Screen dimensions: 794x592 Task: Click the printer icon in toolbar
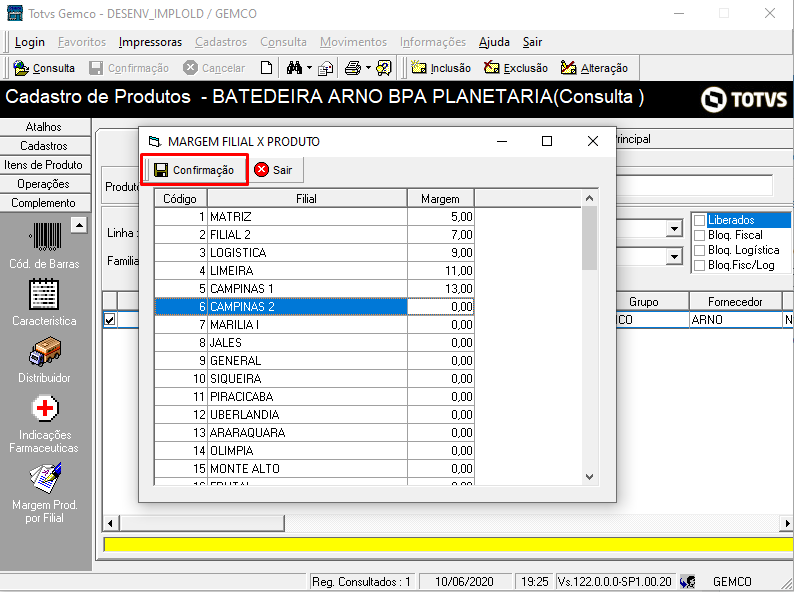tap(353, 68)
